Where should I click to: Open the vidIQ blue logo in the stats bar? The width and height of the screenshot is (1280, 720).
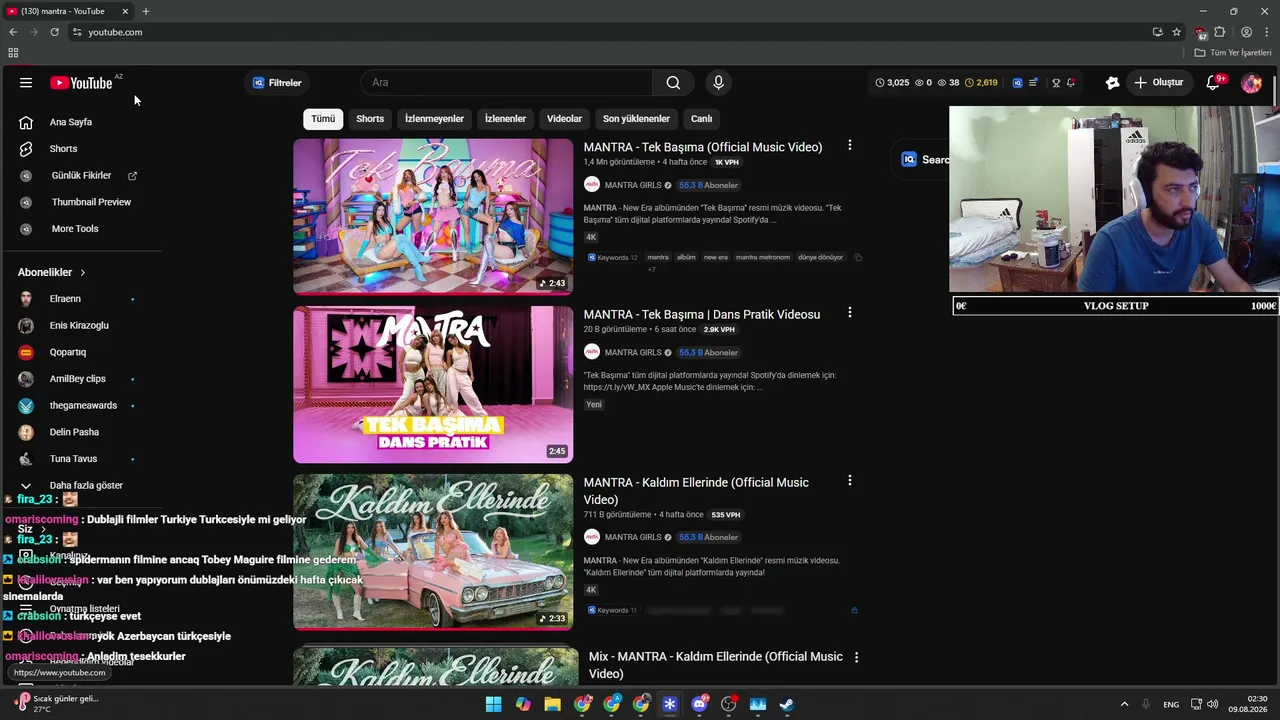point(1018,83)
